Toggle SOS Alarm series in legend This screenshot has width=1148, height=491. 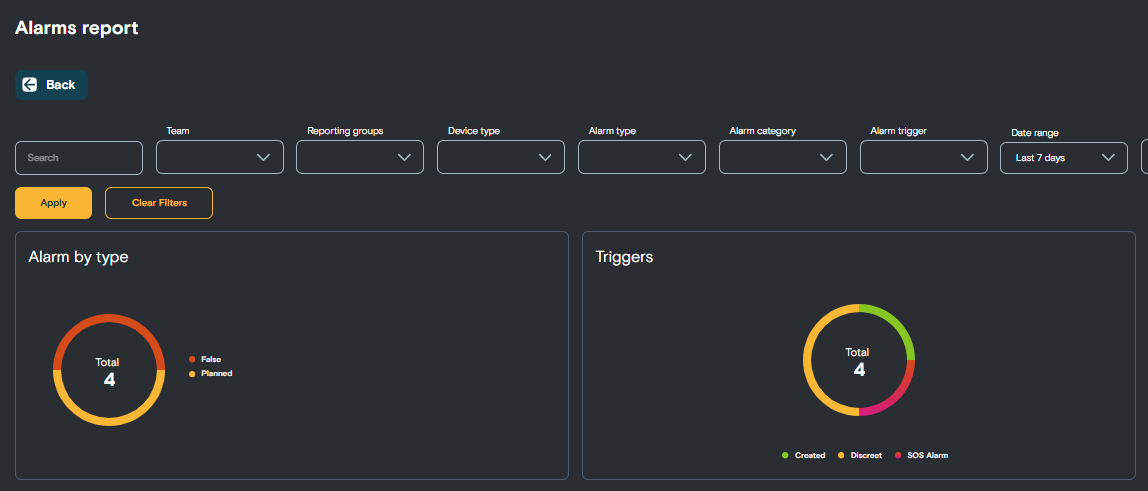pos(921,455)
